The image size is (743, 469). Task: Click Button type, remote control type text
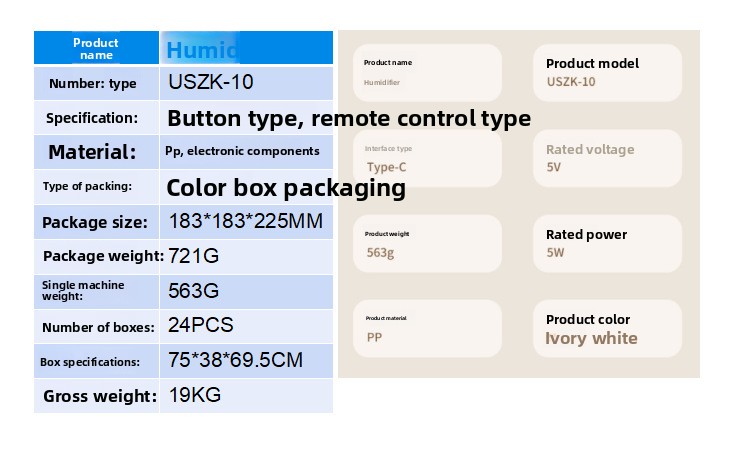[x=348, y=118]
